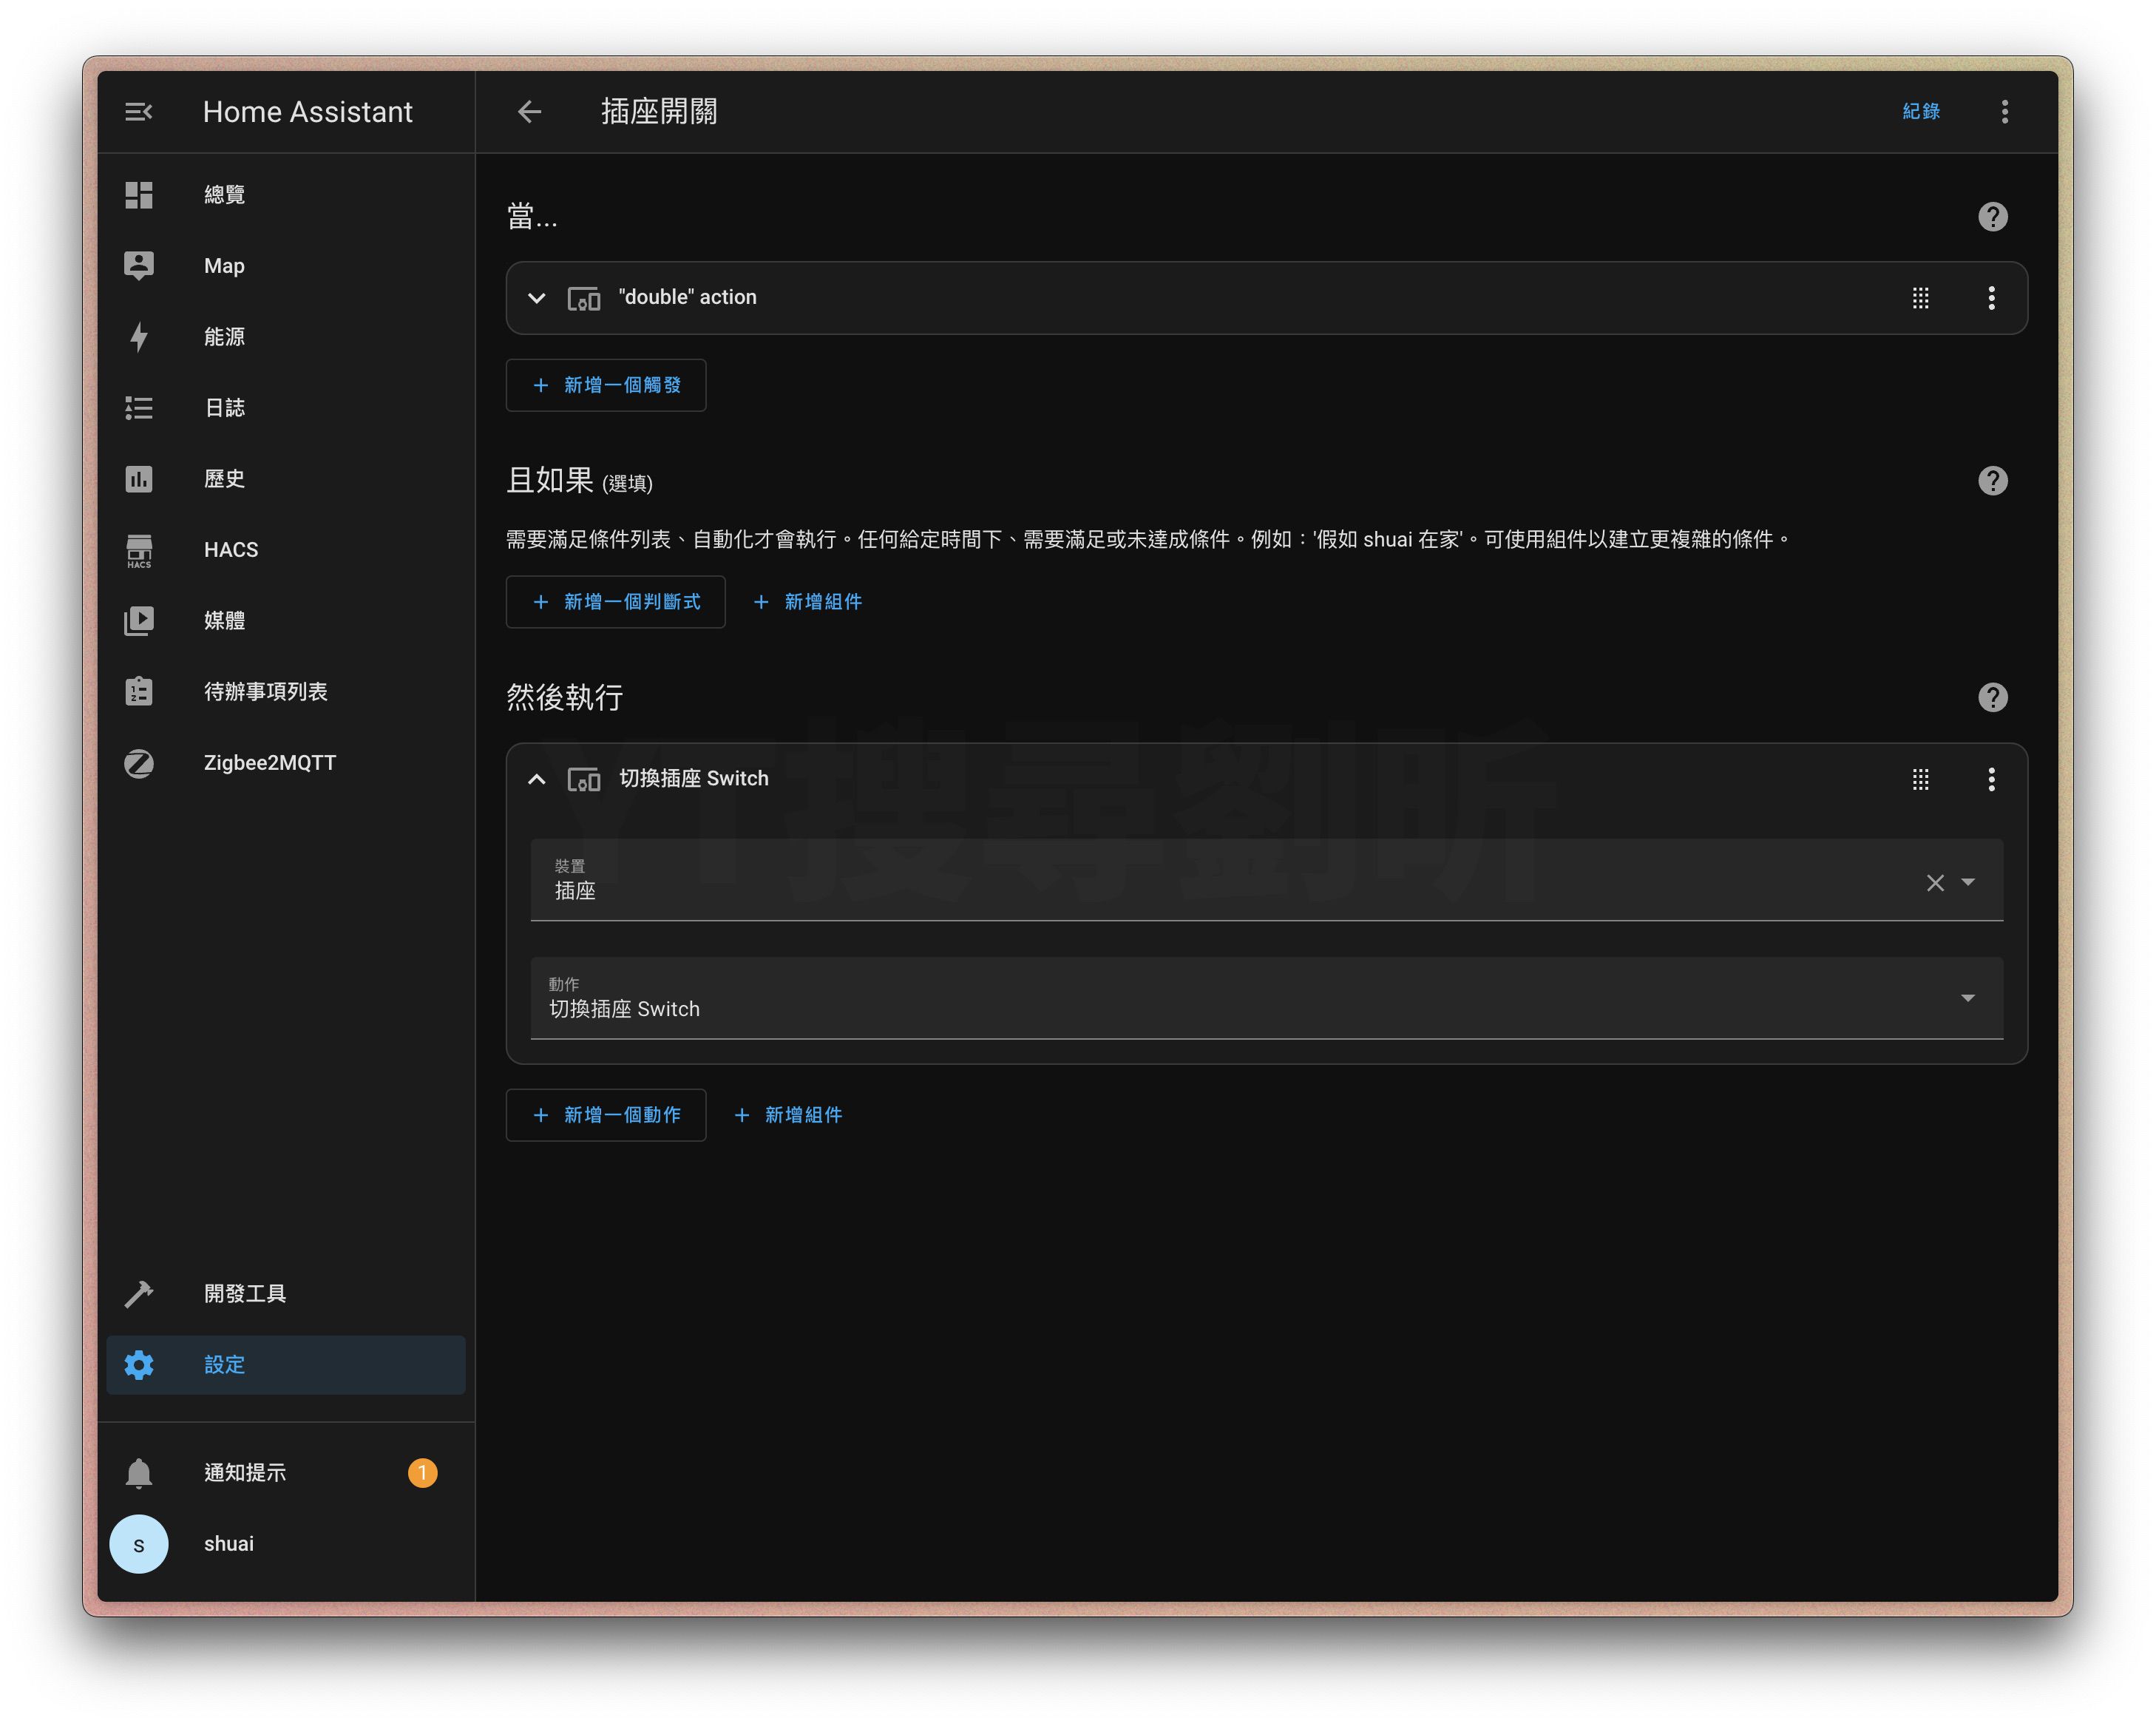Image resolution: width=2156 pixels, height=1726 pixels.
Task: Grab the drag handle of "double" action trigger
Action: pos(1920,298)
